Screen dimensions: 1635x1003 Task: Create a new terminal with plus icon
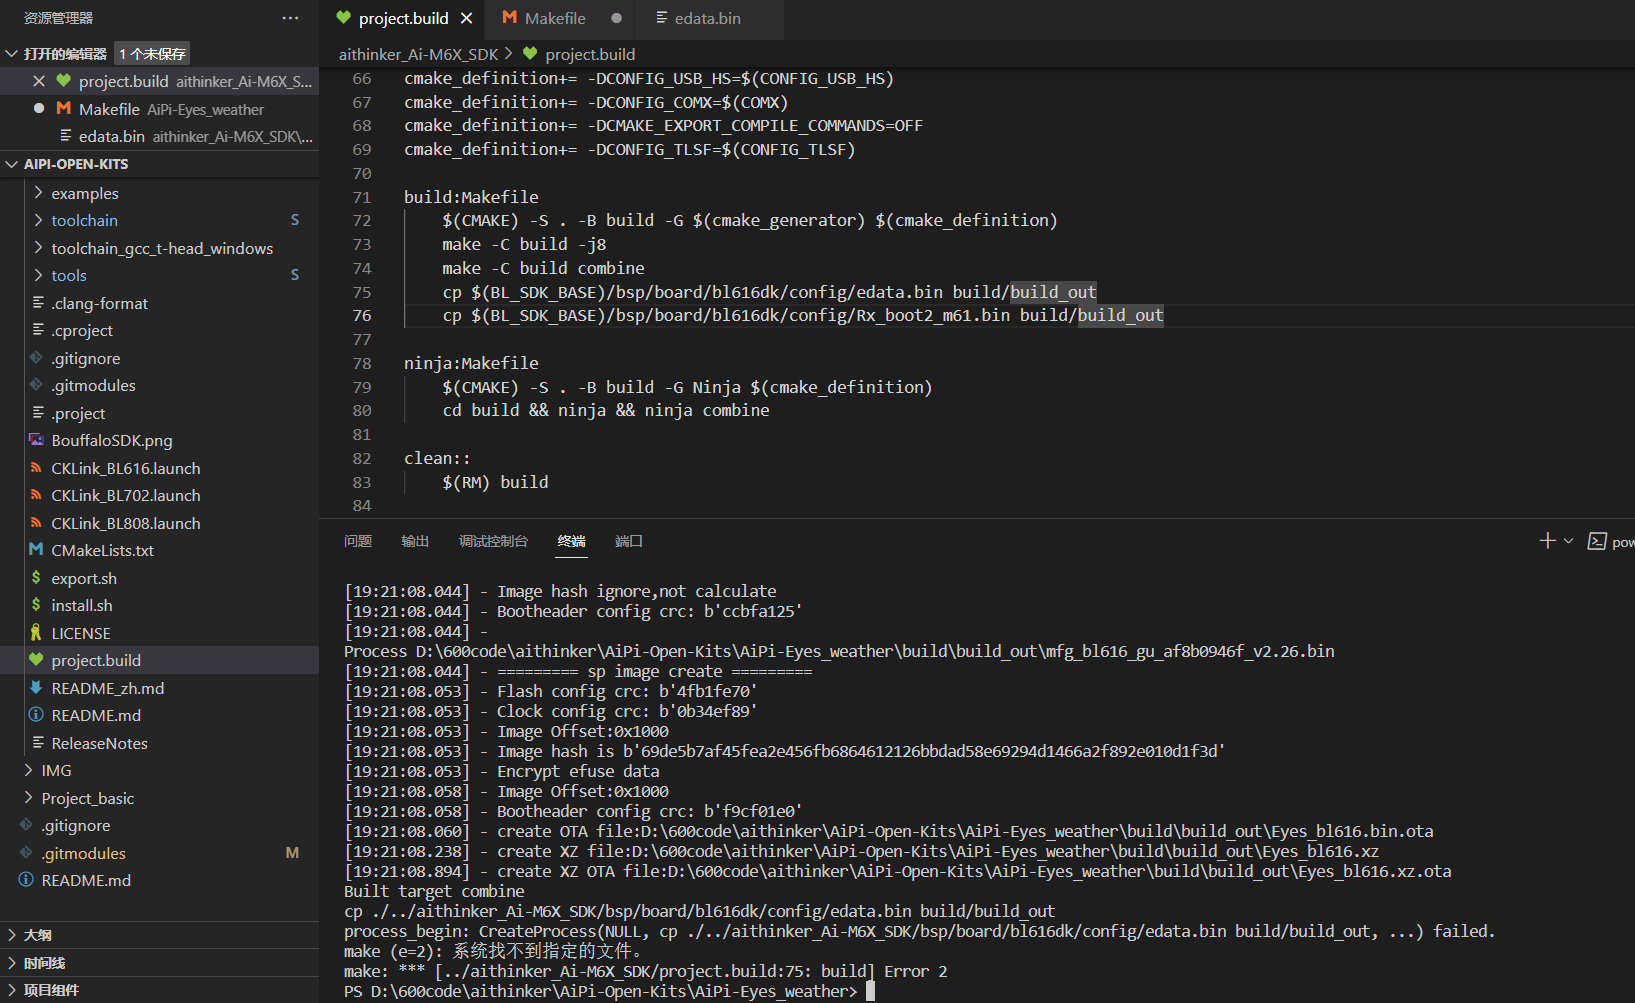[x=1547, y=541]
